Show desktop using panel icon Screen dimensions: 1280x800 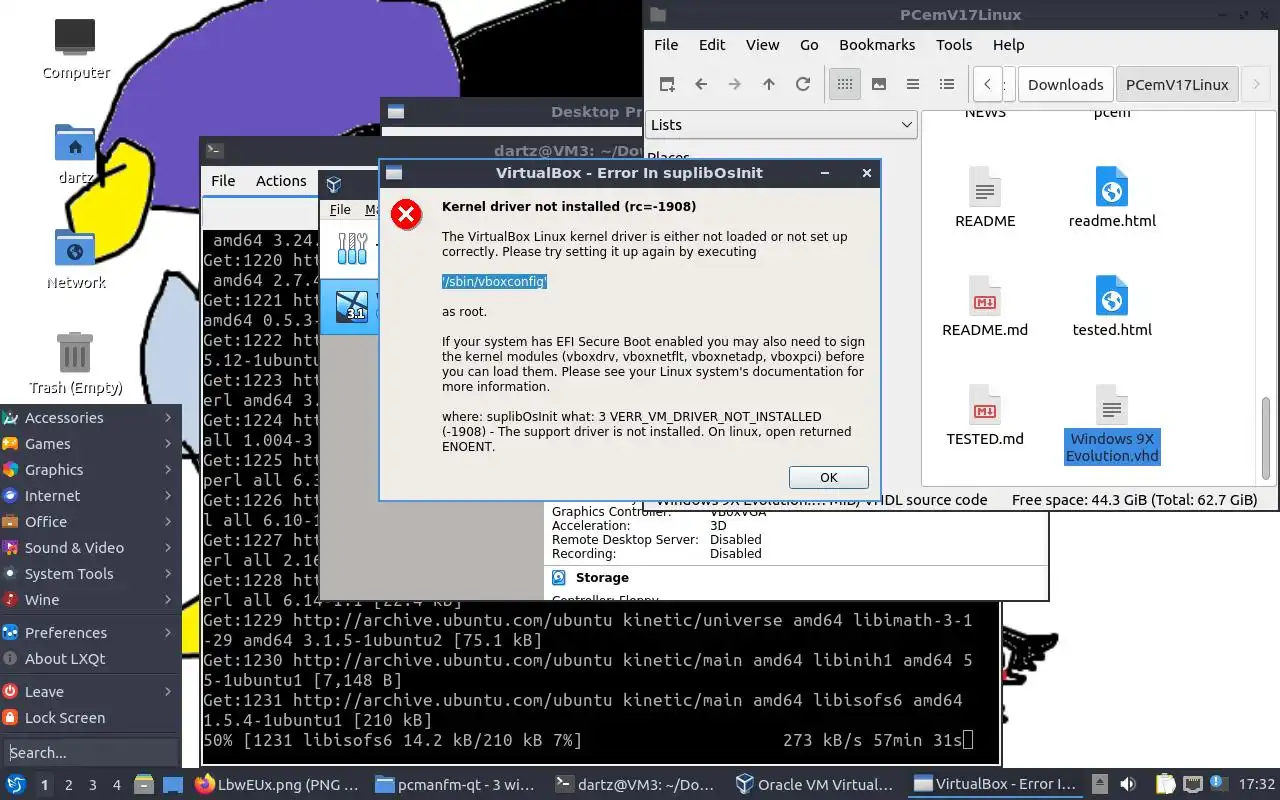[172, 784]
